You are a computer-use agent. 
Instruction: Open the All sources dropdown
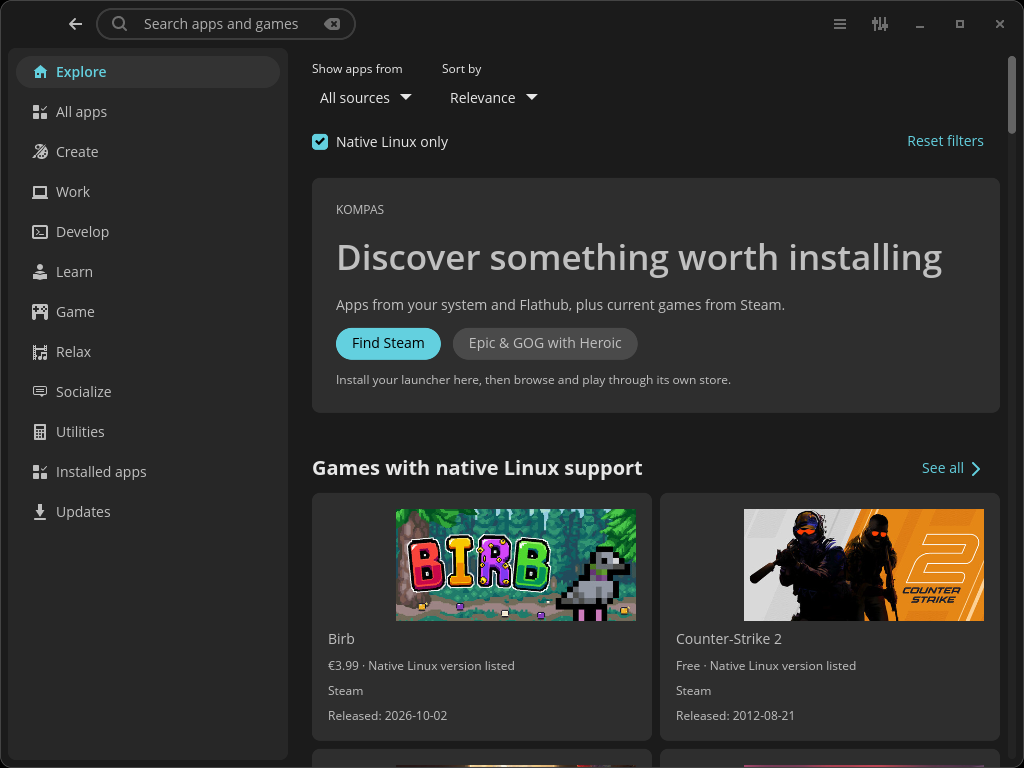365,98
